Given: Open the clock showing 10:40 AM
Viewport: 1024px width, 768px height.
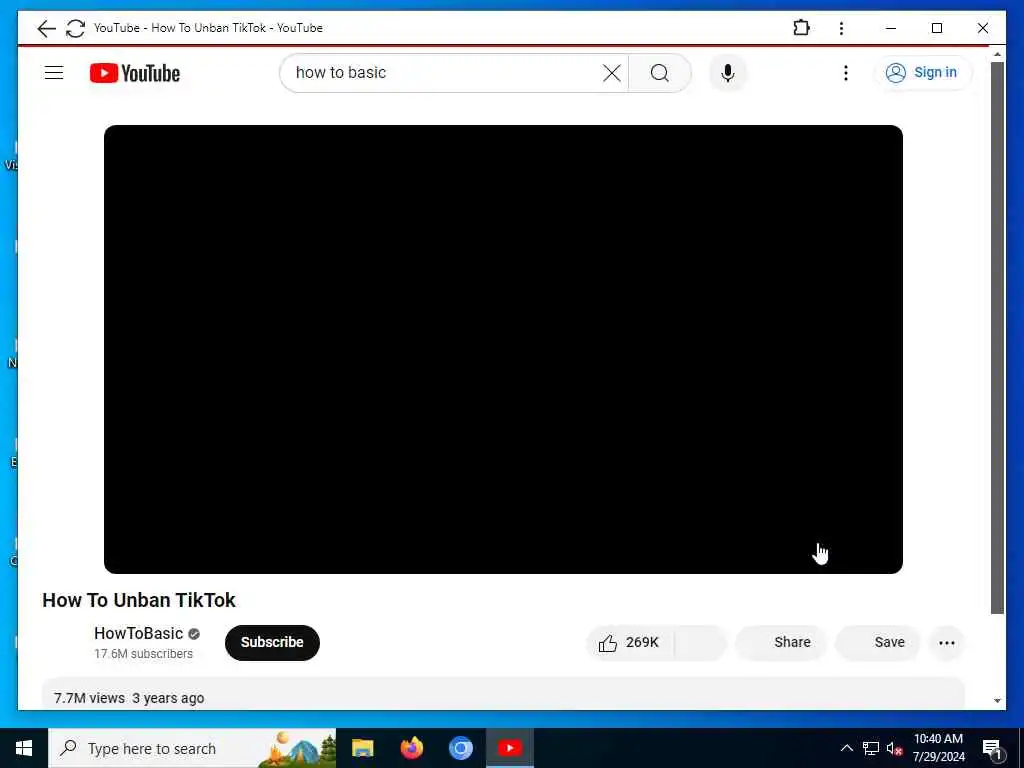Looking at the screenshot, I should point(938,748).
